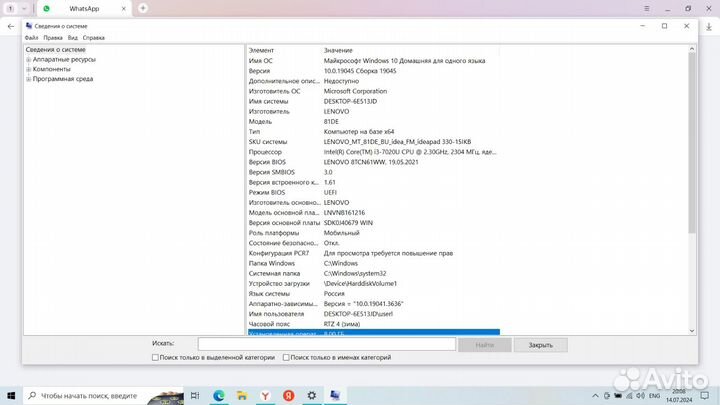Click the scrollbar up arrow
The width and height of the screenshot is (720, 405).
point(692,49)
